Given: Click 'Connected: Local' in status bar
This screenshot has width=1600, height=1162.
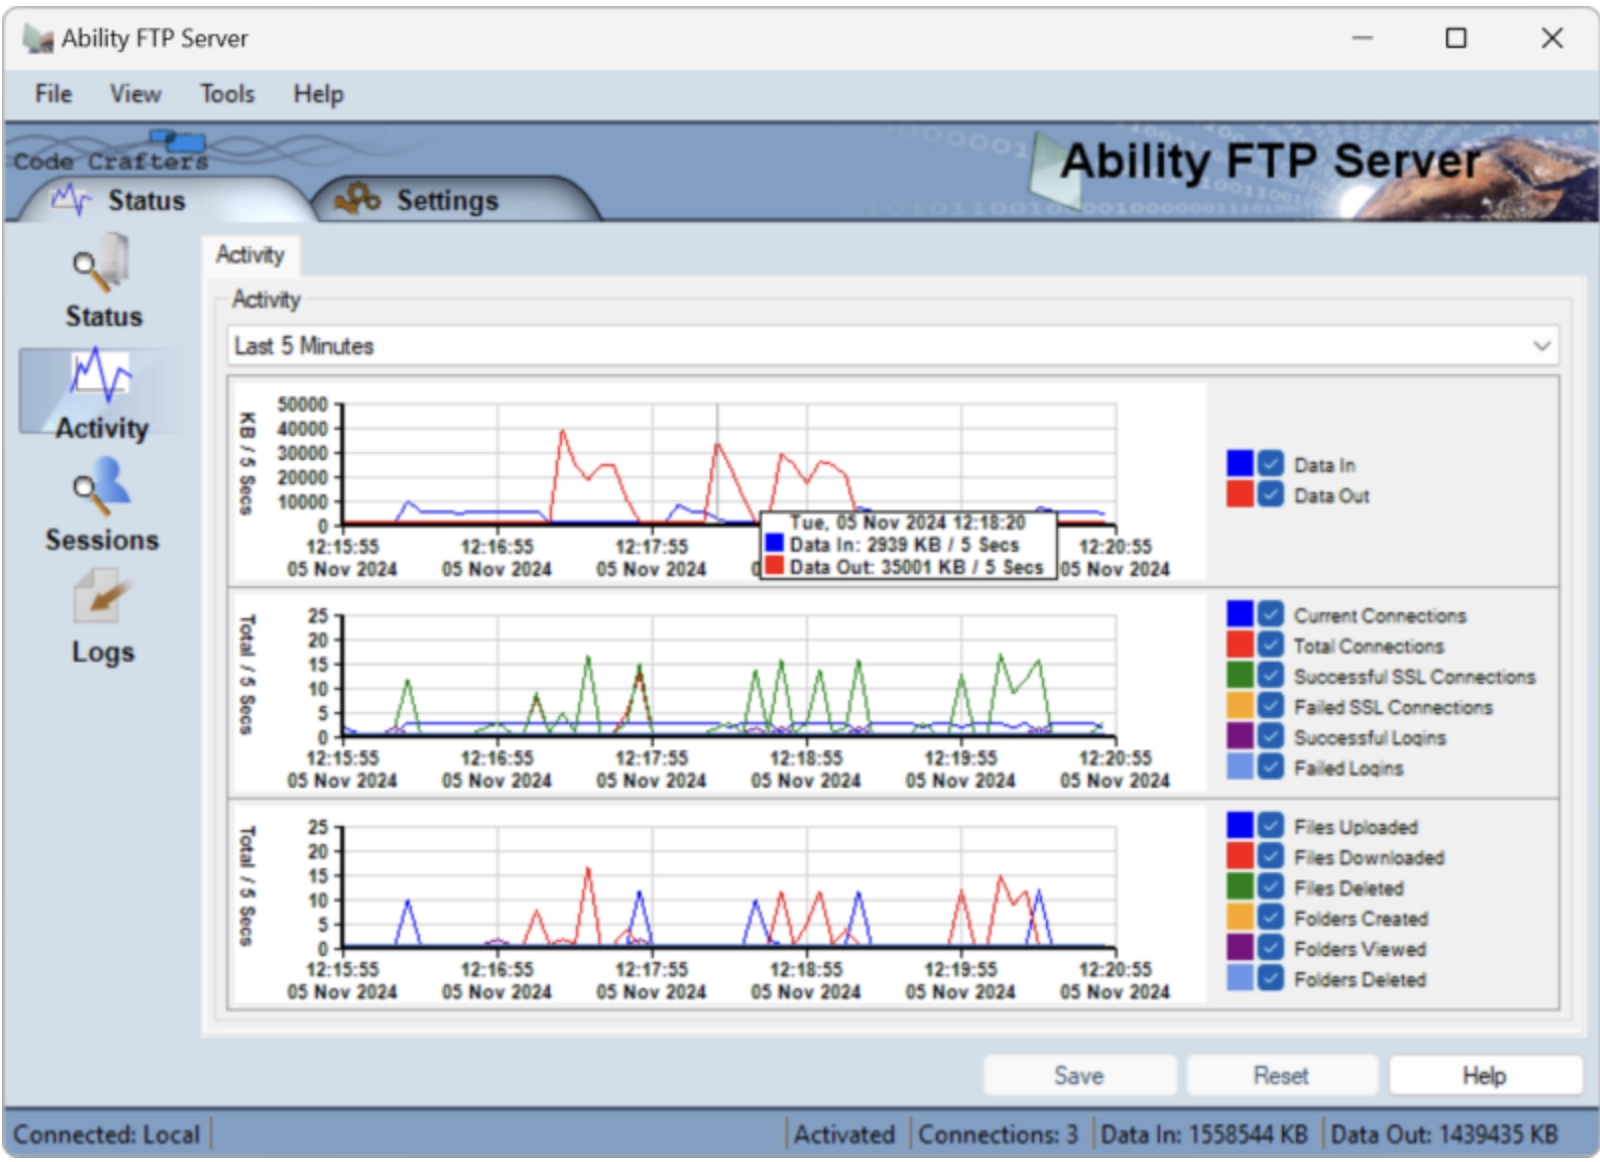Looking at the screenshot, I should [106, 1135].
